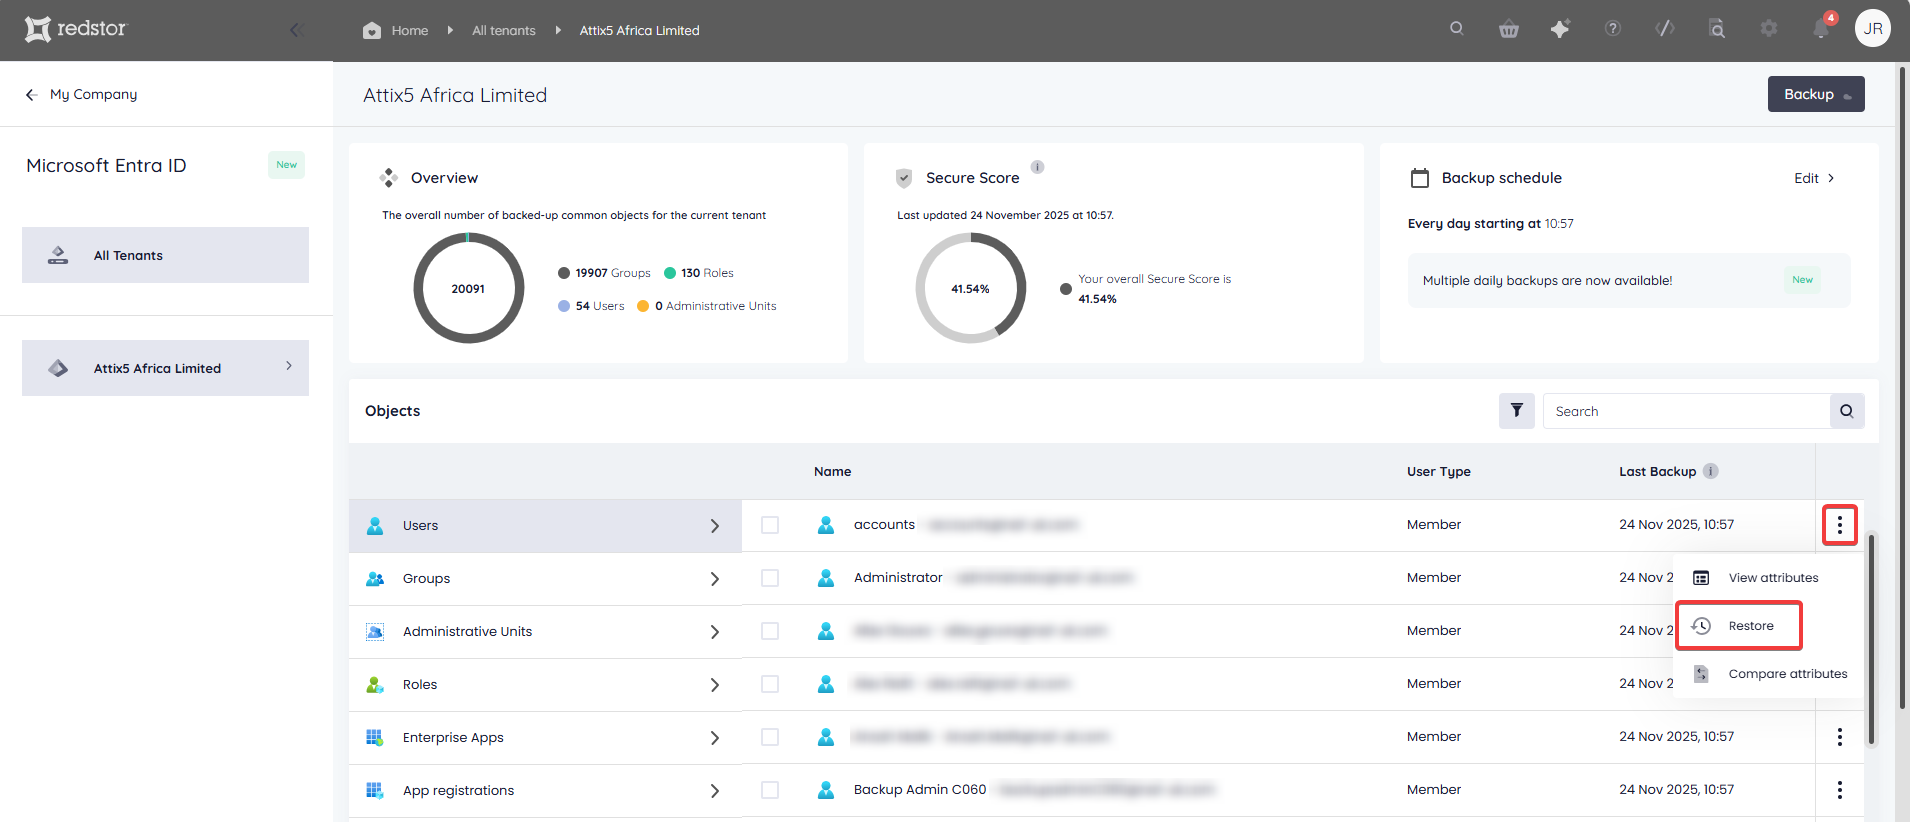
Task: Click the Last Backup info icon
Action: pos(1711,471)
